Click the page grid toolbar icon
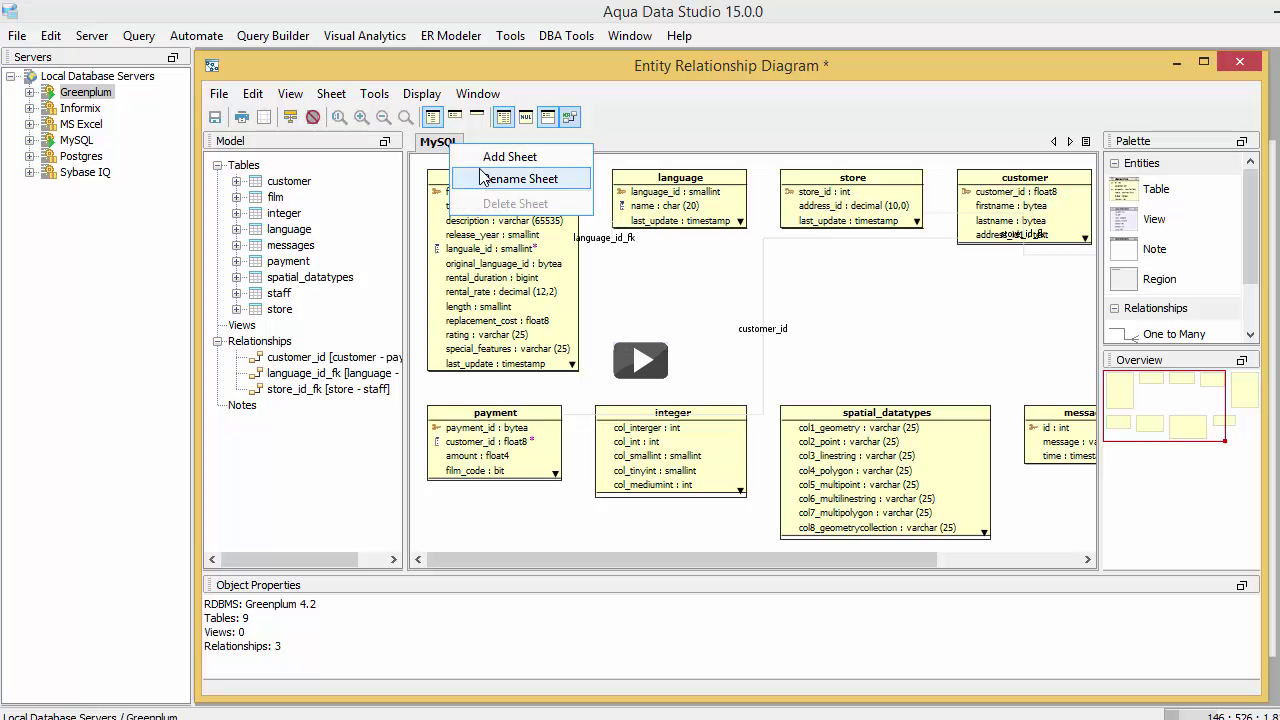The image size is (1280, 720). [x=264, y=117]
